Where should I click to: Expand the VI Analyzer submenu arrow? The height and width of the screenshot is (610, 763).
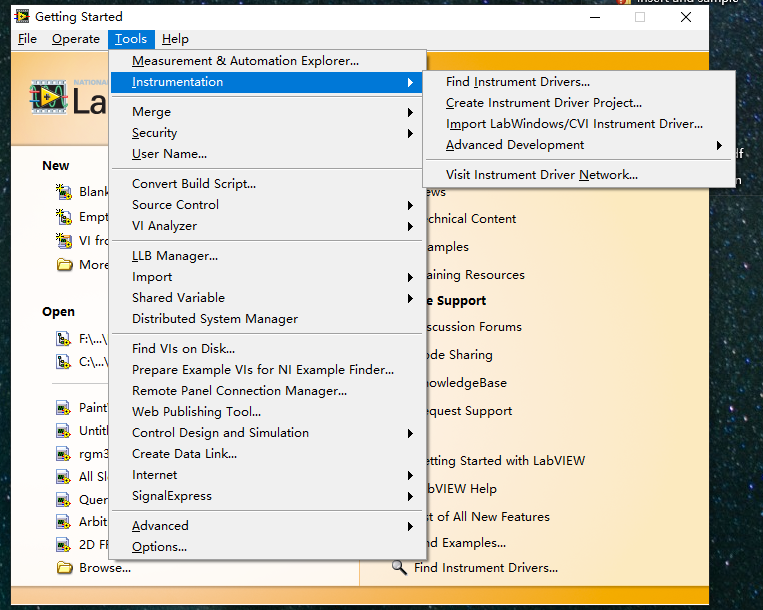click(x=410, y=226)
